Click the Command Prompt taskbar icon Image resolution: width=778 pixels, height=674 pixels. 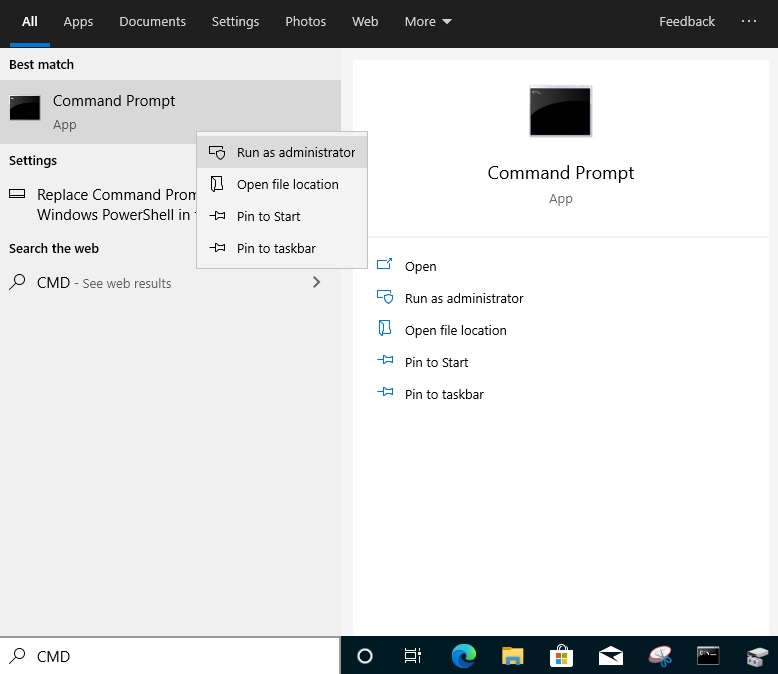[708, 656]
